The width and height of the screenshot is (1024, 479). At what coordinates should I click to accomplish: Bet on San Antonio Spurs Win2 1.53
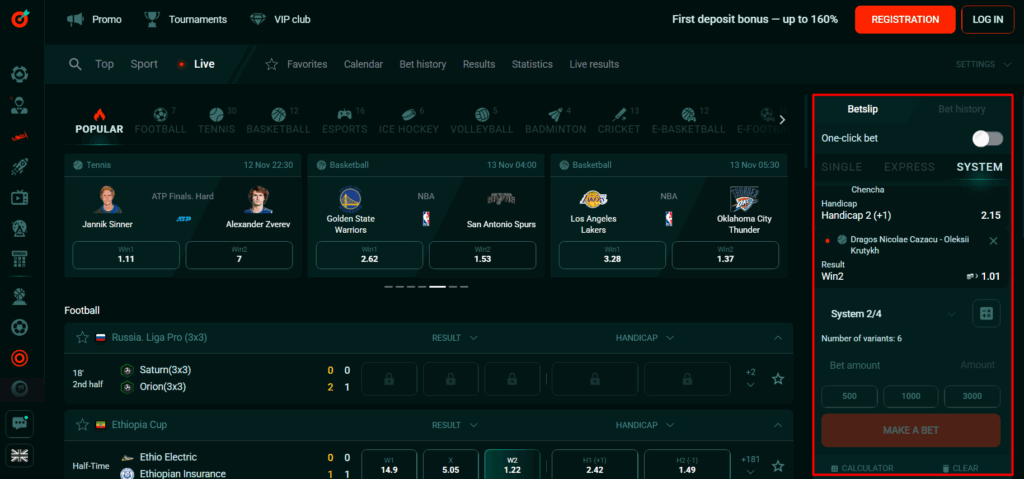483,255
